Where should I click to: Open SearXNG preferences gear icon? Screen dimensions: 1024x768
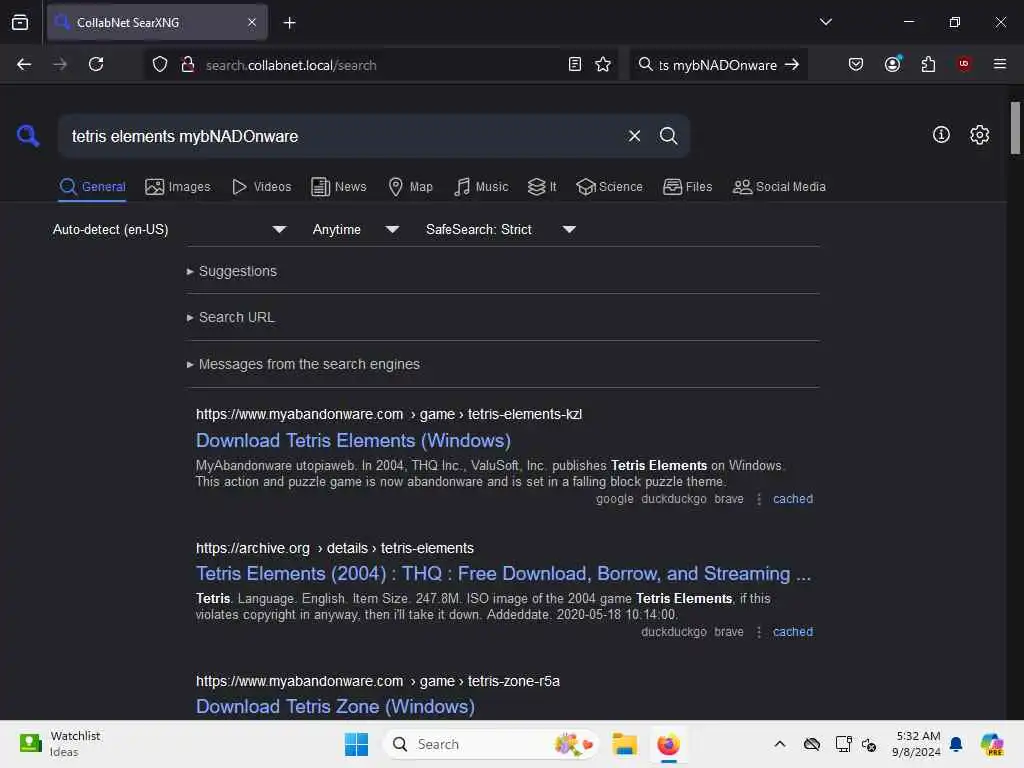point(979,135)
